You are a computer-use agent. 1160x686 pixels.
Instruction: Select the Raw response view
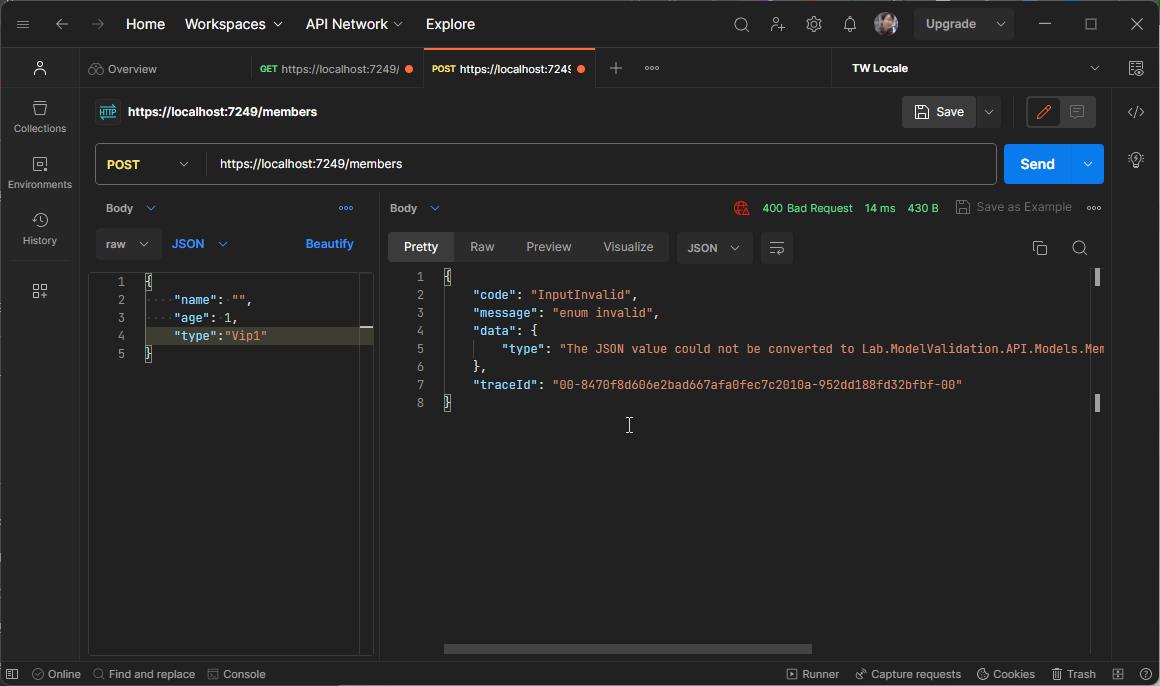[x=482, y=247]
